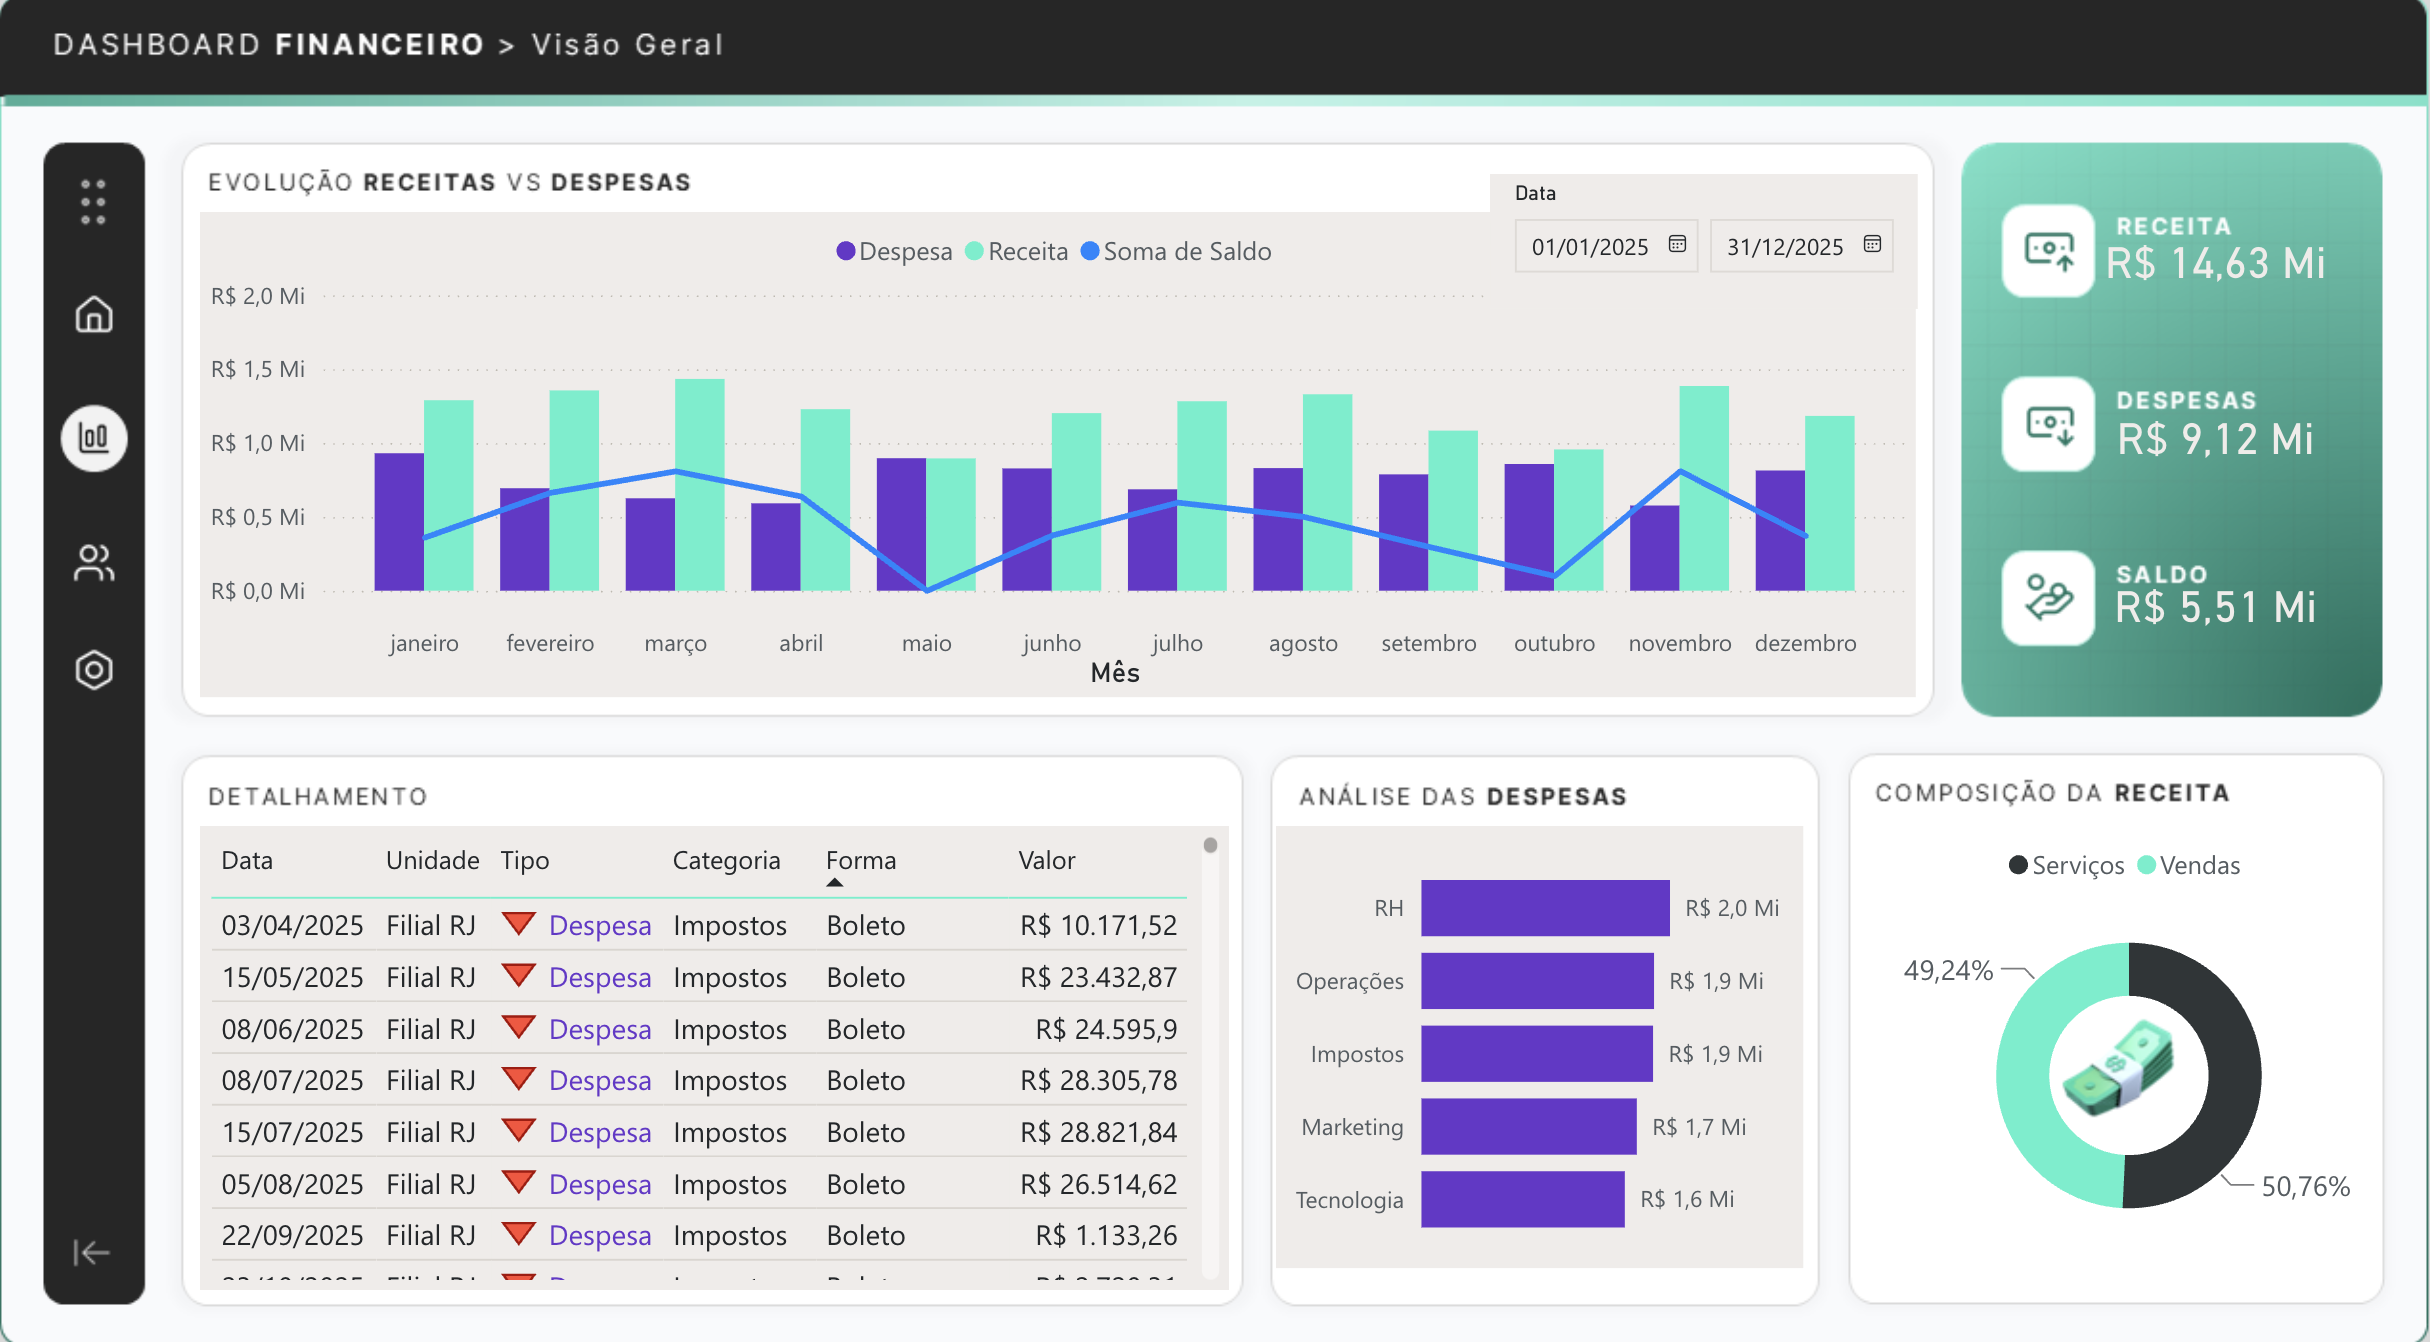Sort table by Categoria column header
Image resolution: width=2430 pixels, height=1342 pixels.
tap(726, 860)
